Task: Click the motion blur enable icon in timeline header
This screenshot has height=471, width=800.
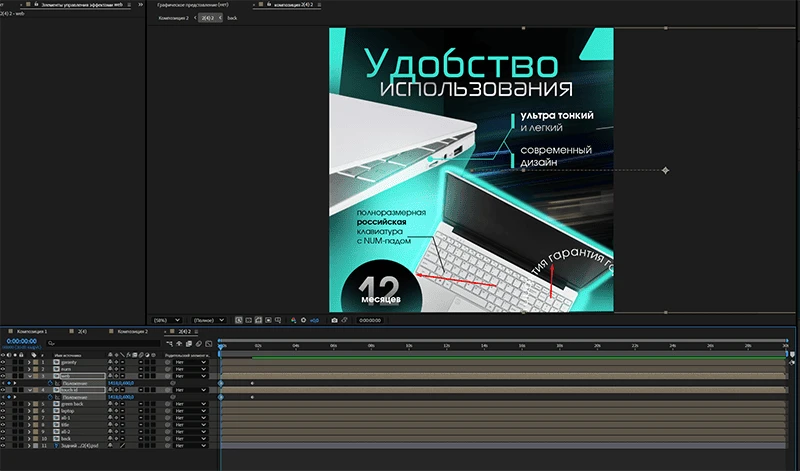Action: 198,344
